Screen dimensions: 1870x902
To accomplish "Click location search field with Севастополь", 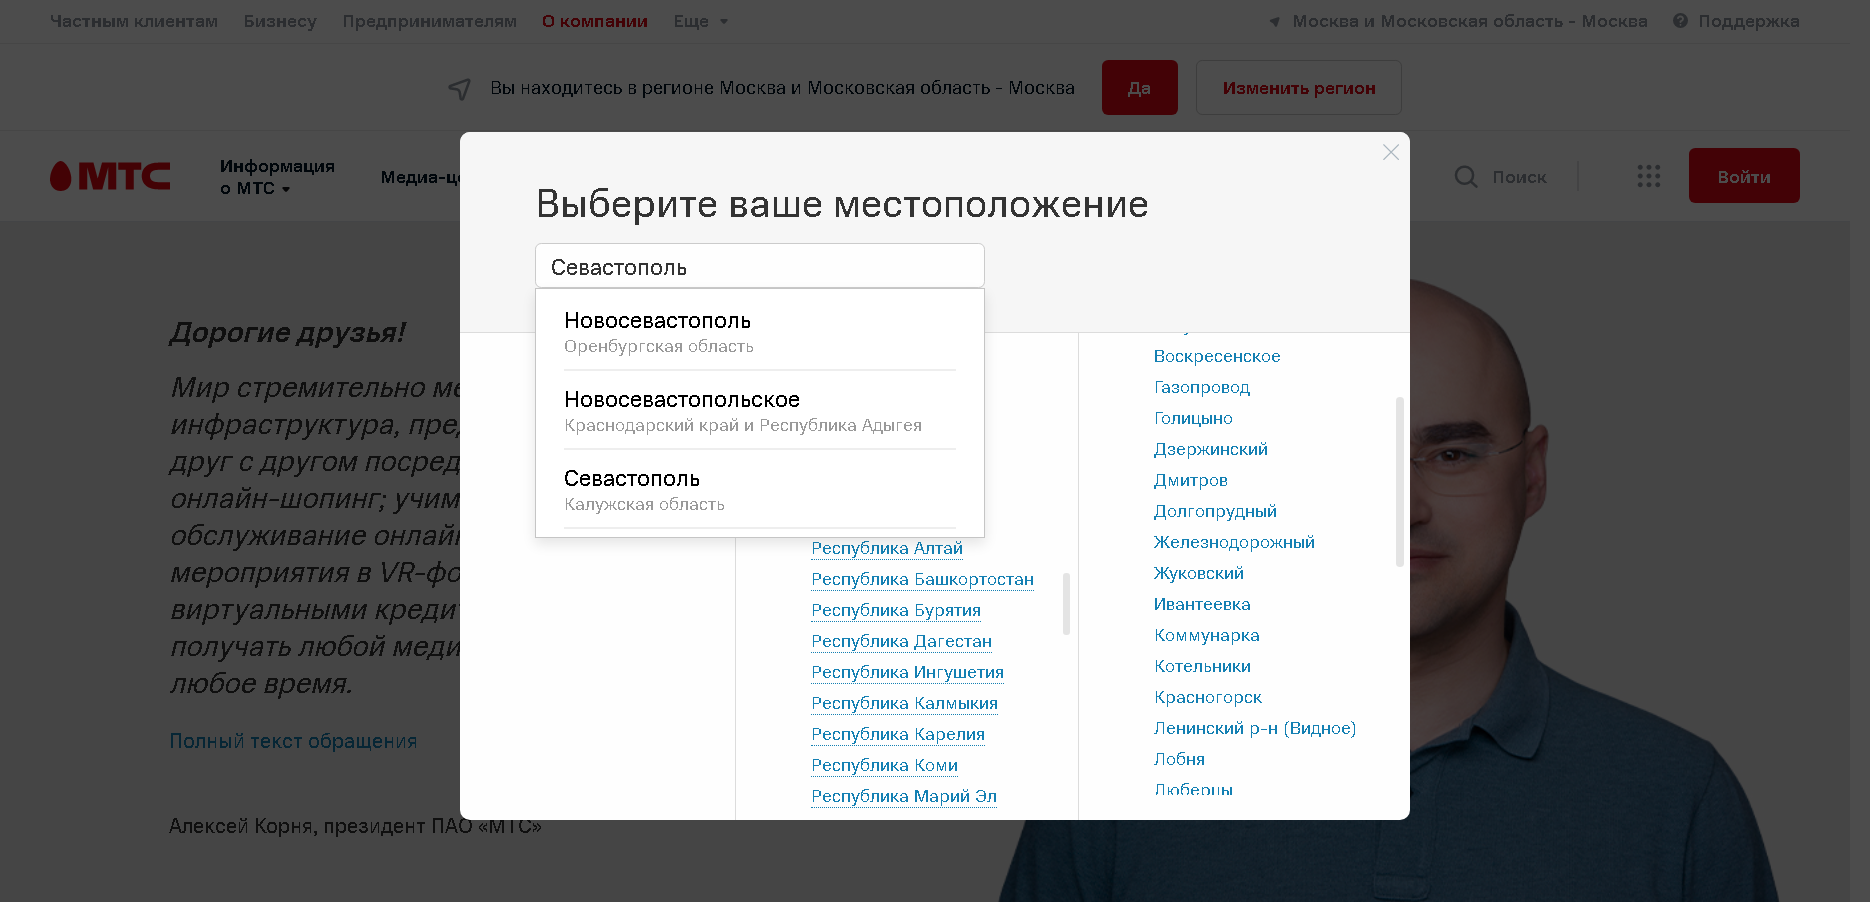I will 760,266.
